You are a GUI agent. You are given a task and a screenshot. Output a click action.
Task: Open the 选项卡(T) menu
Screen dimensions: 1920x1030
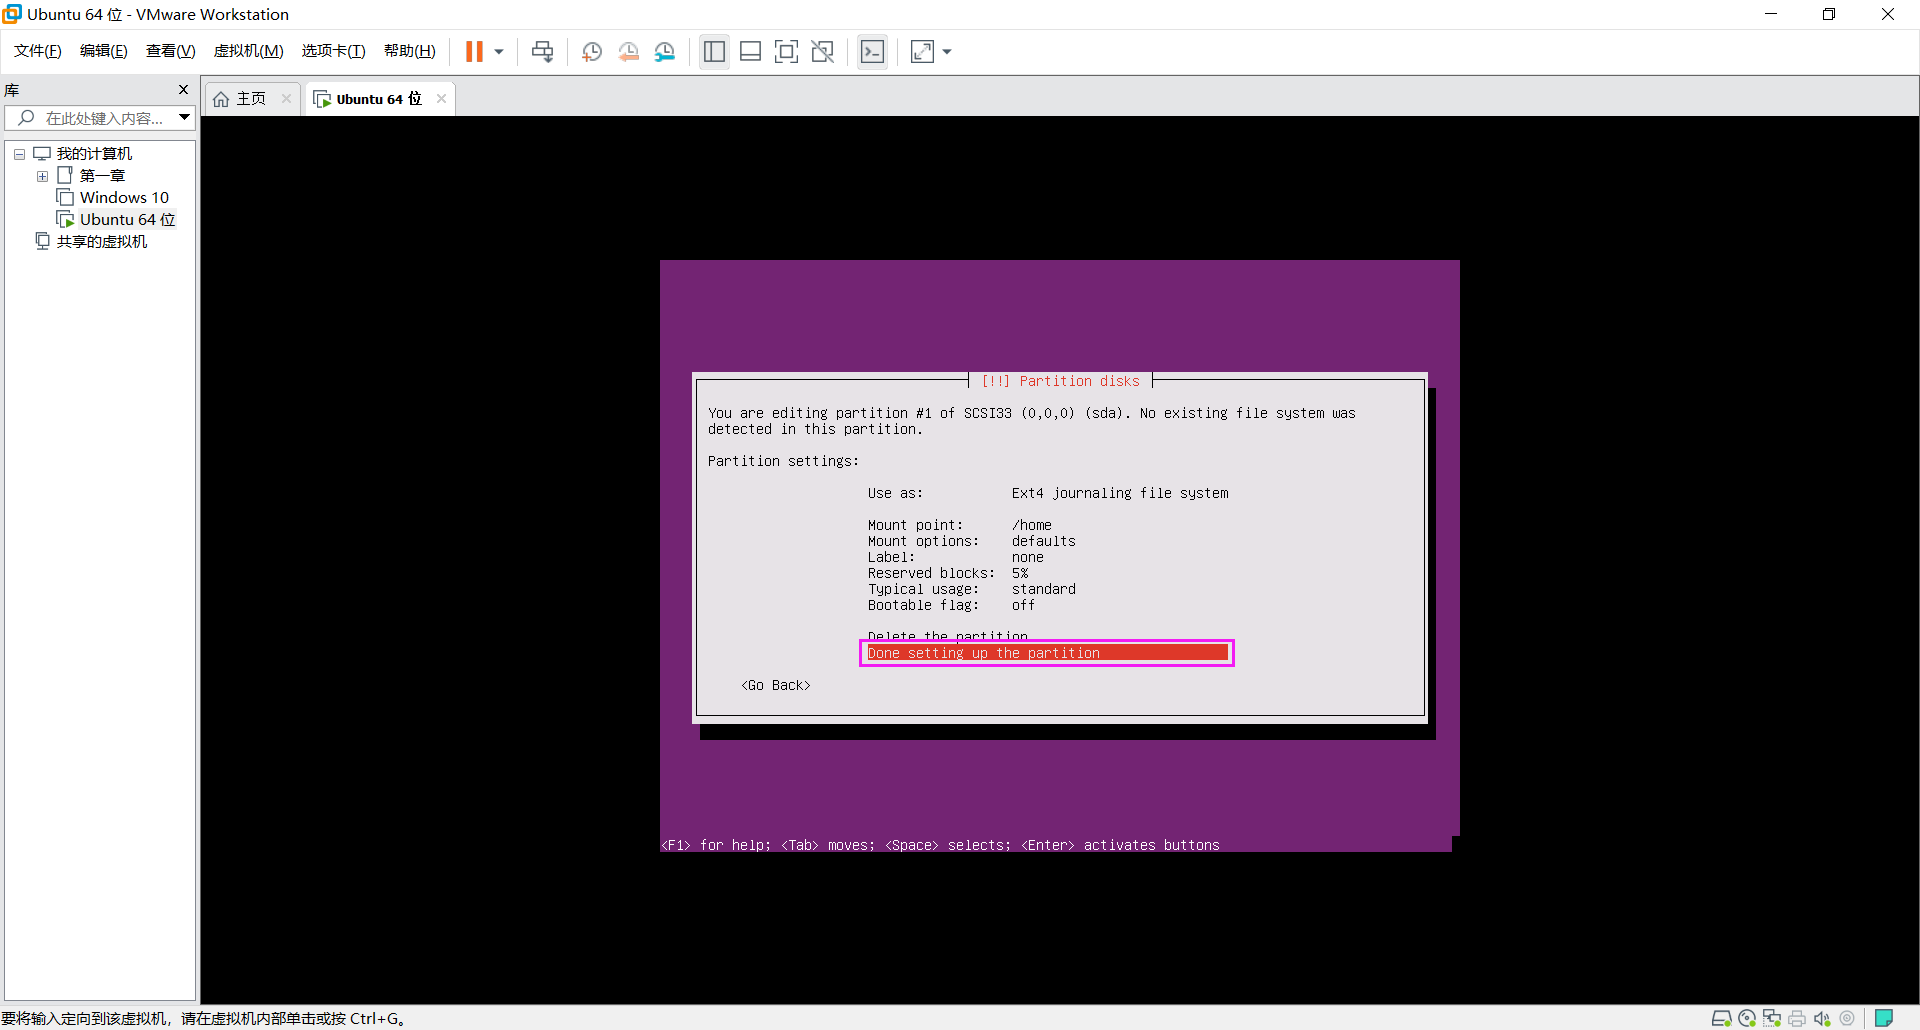pos(334,51)
